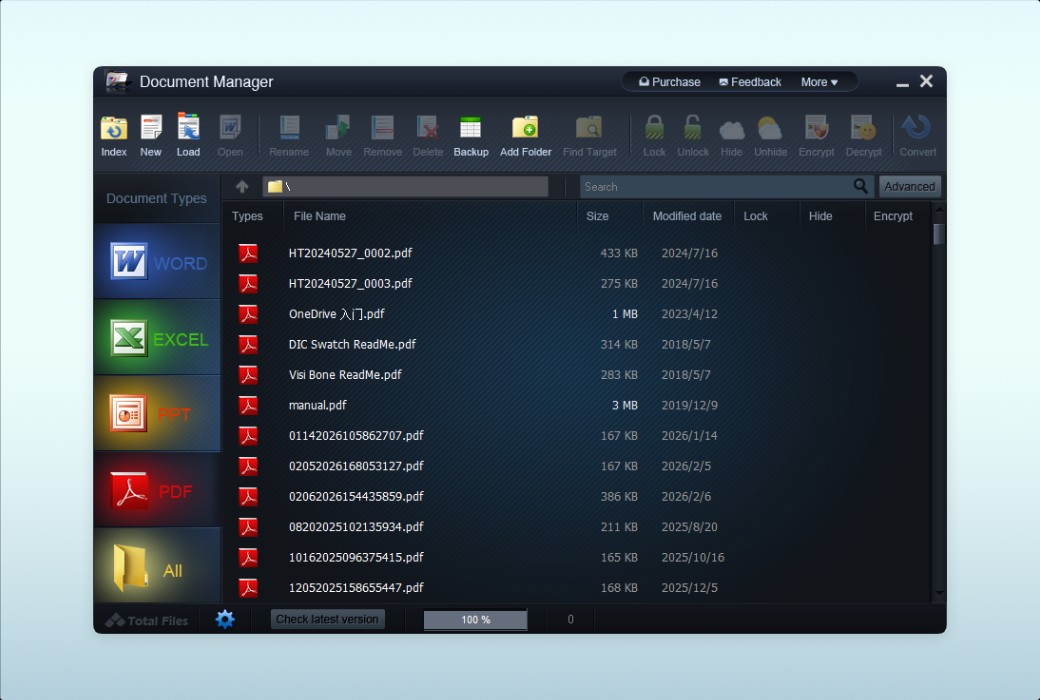Click Check latest version button
Screen dimensions: 1040x700
327,619
